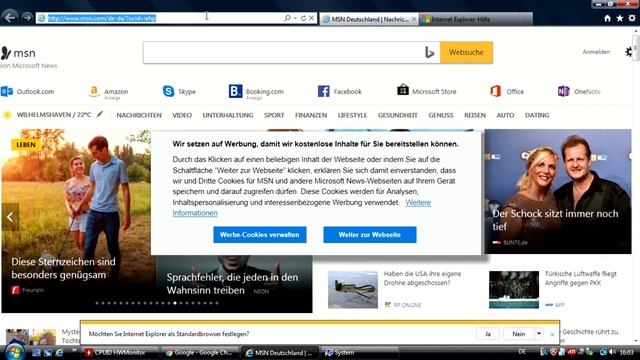This screenshot has height=360, width=640.
Task: Open the Microsoft Store shortcut
Action: click(x=427, y=91)
